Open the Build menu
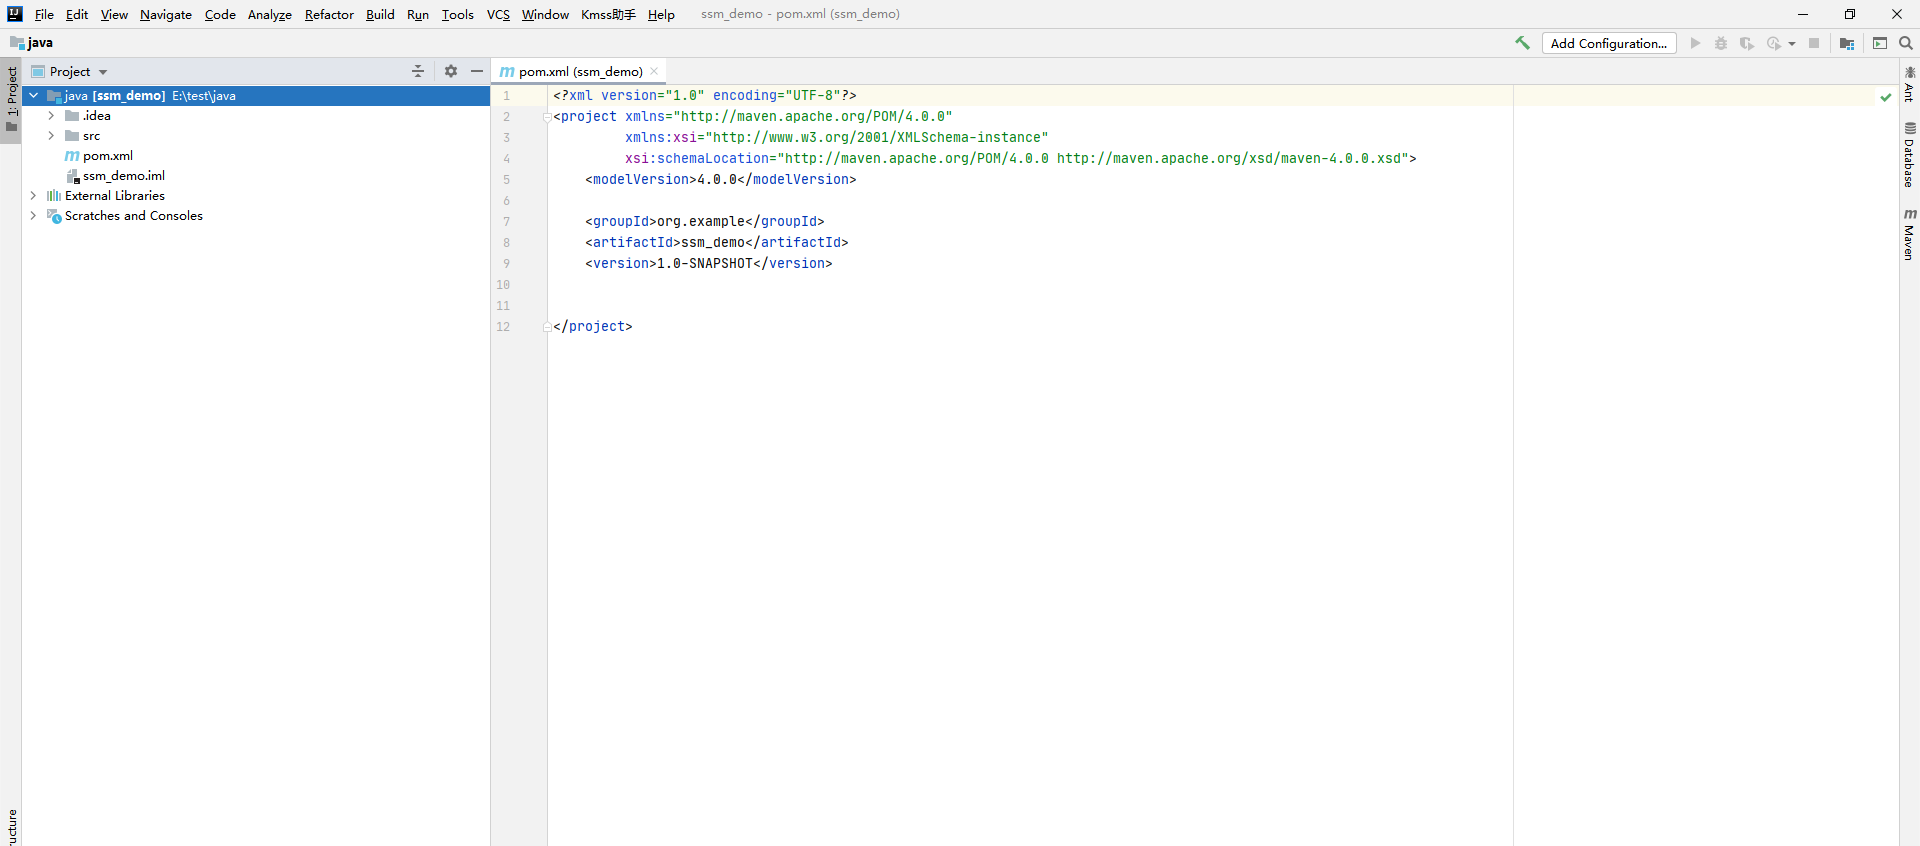 tap(380, 14)
